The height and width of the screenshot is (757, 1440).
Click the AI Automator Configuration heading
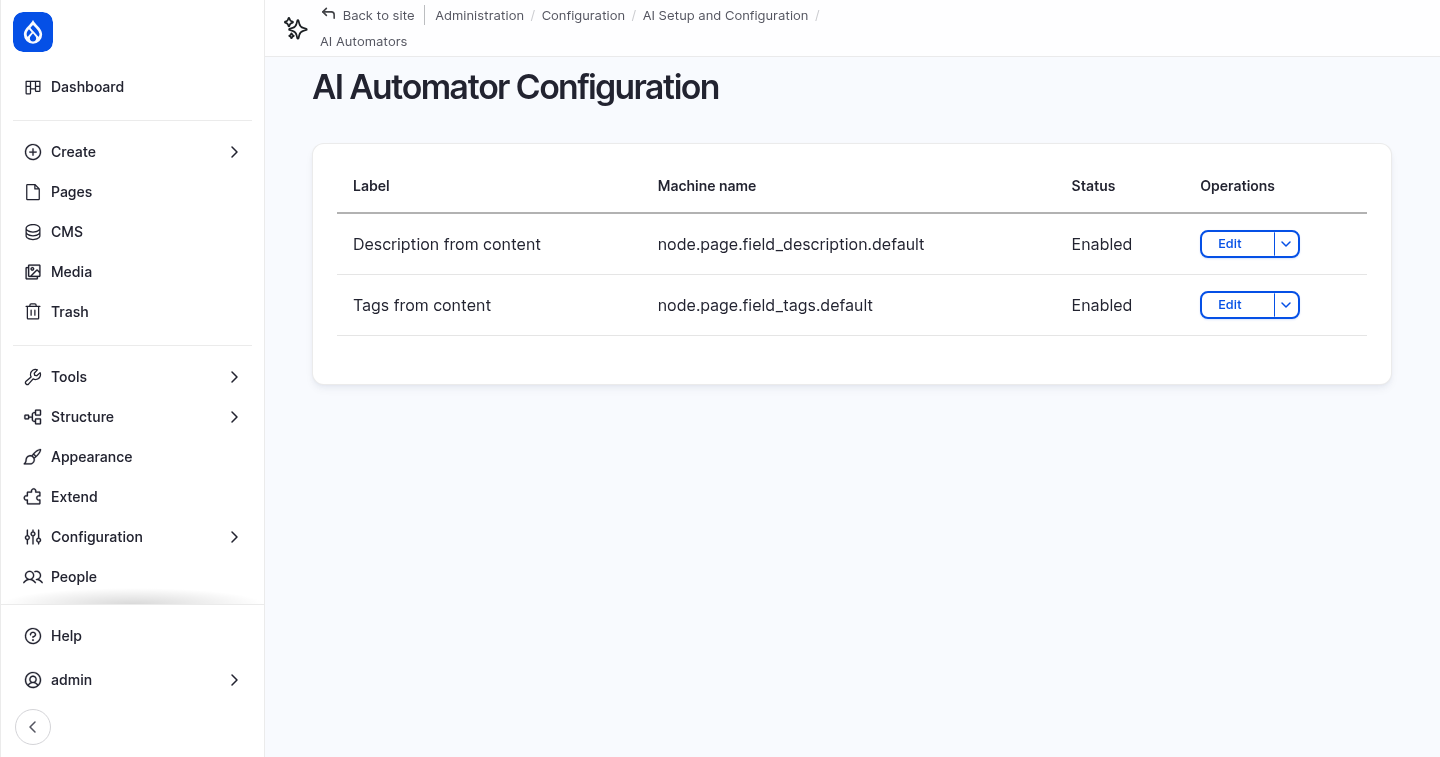click(x=516, y=88)
